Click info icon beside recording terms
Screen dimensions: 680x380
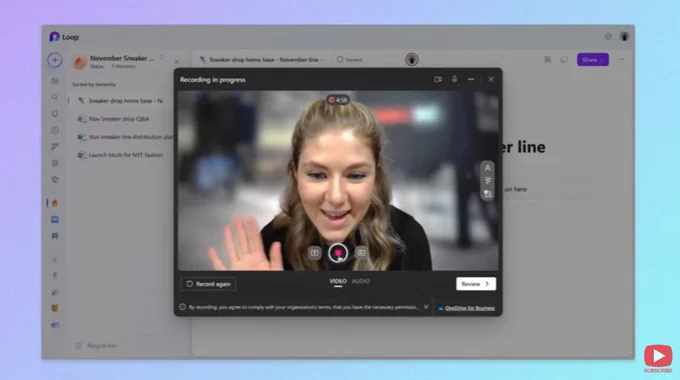click(183, 307)
